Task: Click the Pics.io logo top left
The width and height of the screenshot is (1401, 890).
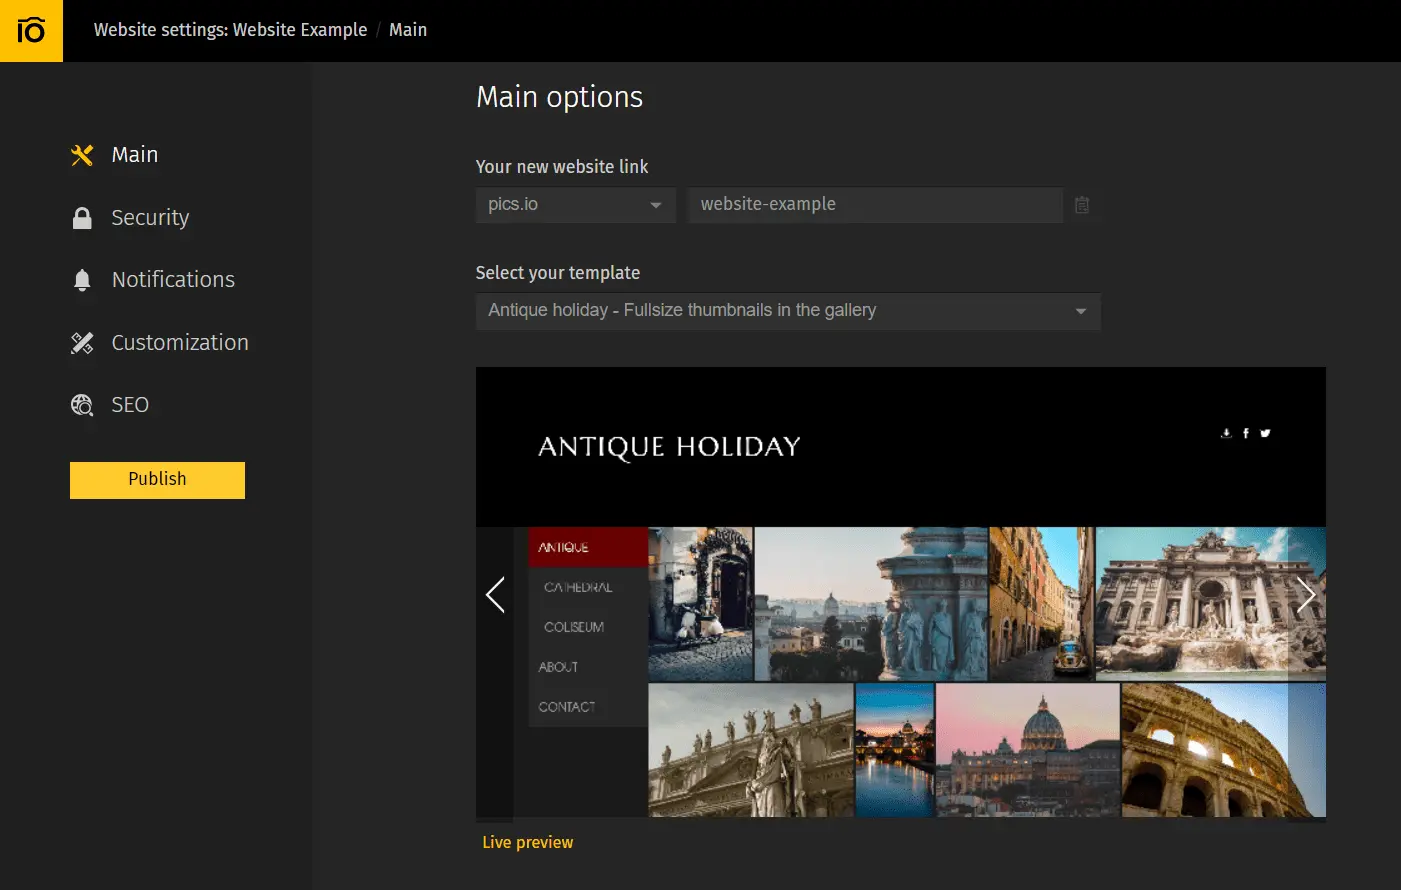Action: tap(31, 31)
